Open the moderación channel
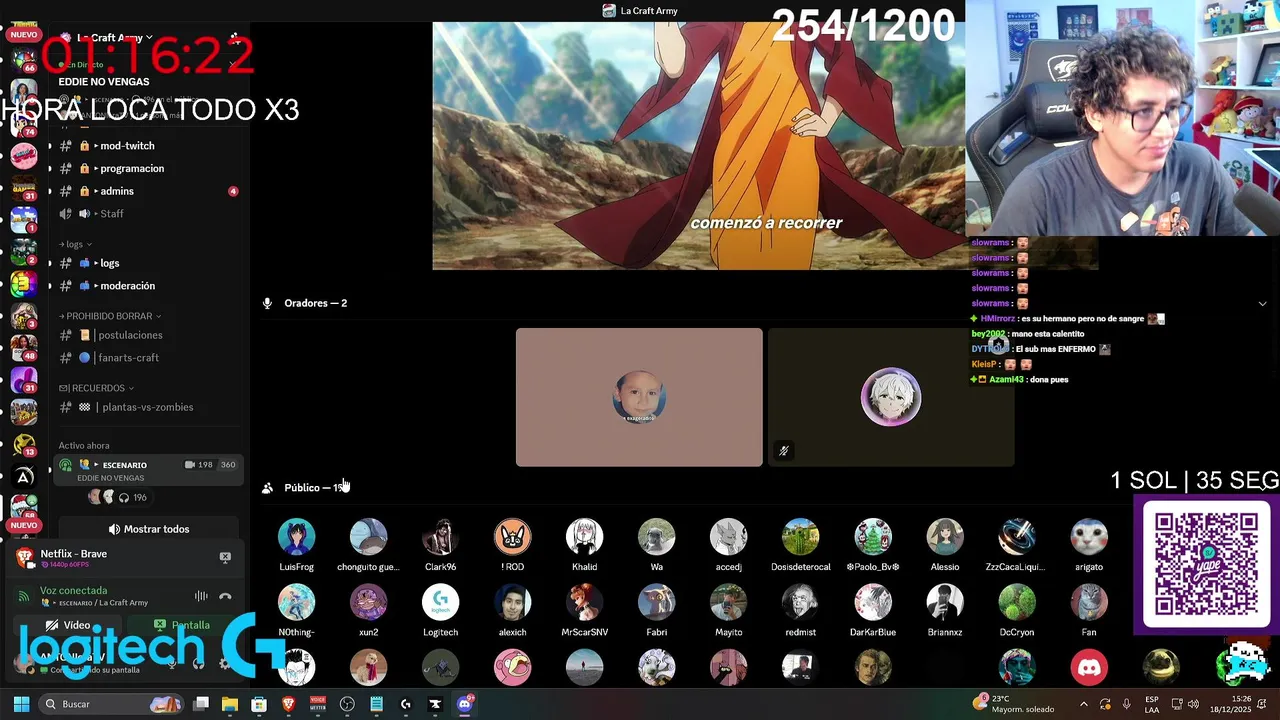Screen dimensions: 1280x720 pos(147,286)
